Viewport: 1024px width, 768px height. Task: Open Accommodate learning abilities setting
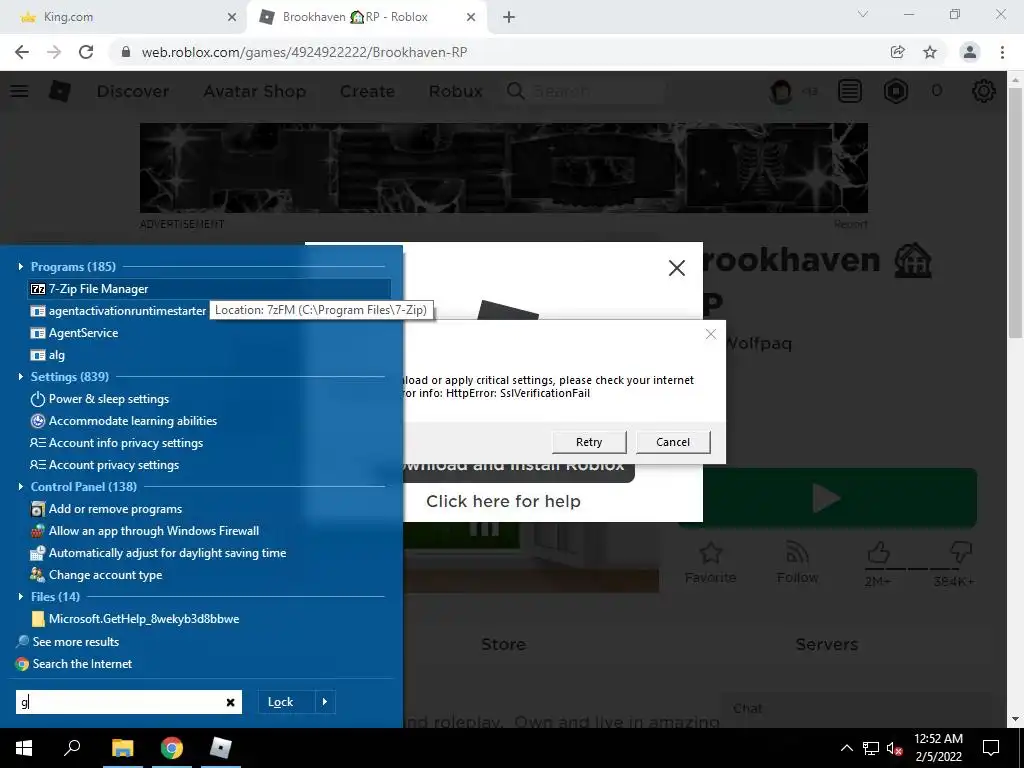pyautogui.click(x=124, y=421)
